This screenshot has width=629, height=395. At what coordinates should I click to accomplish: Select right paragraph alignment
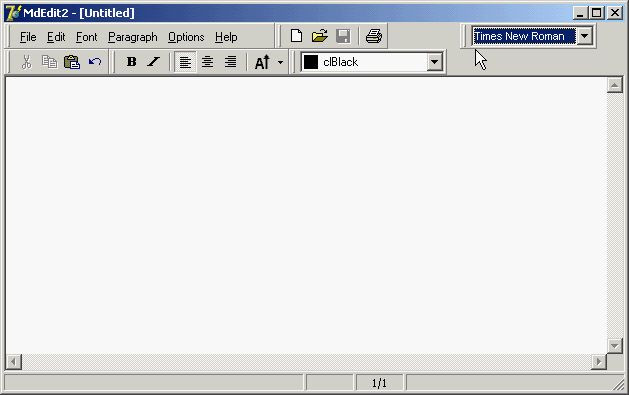click(230, 62)
